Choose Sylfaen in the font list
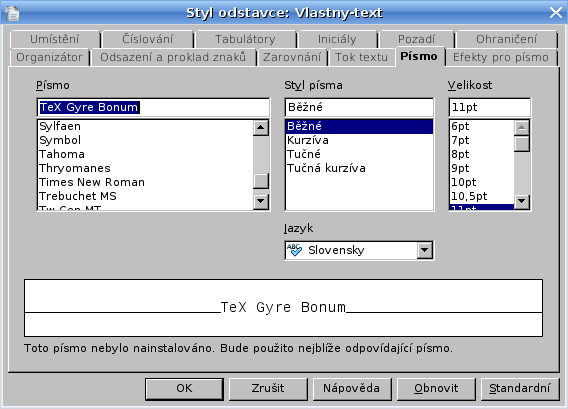 tap(146, 126)
